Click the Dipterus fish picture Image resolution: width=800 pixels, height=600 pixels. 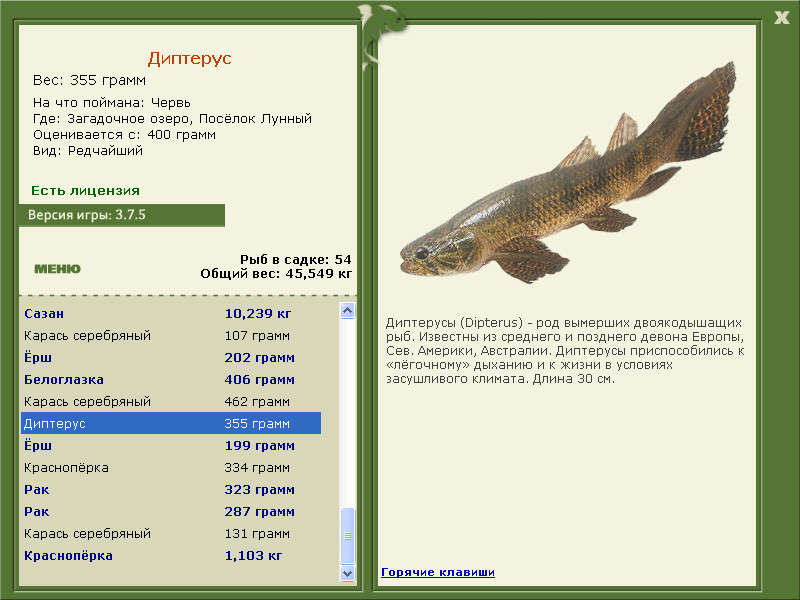[x=568, y=173]
